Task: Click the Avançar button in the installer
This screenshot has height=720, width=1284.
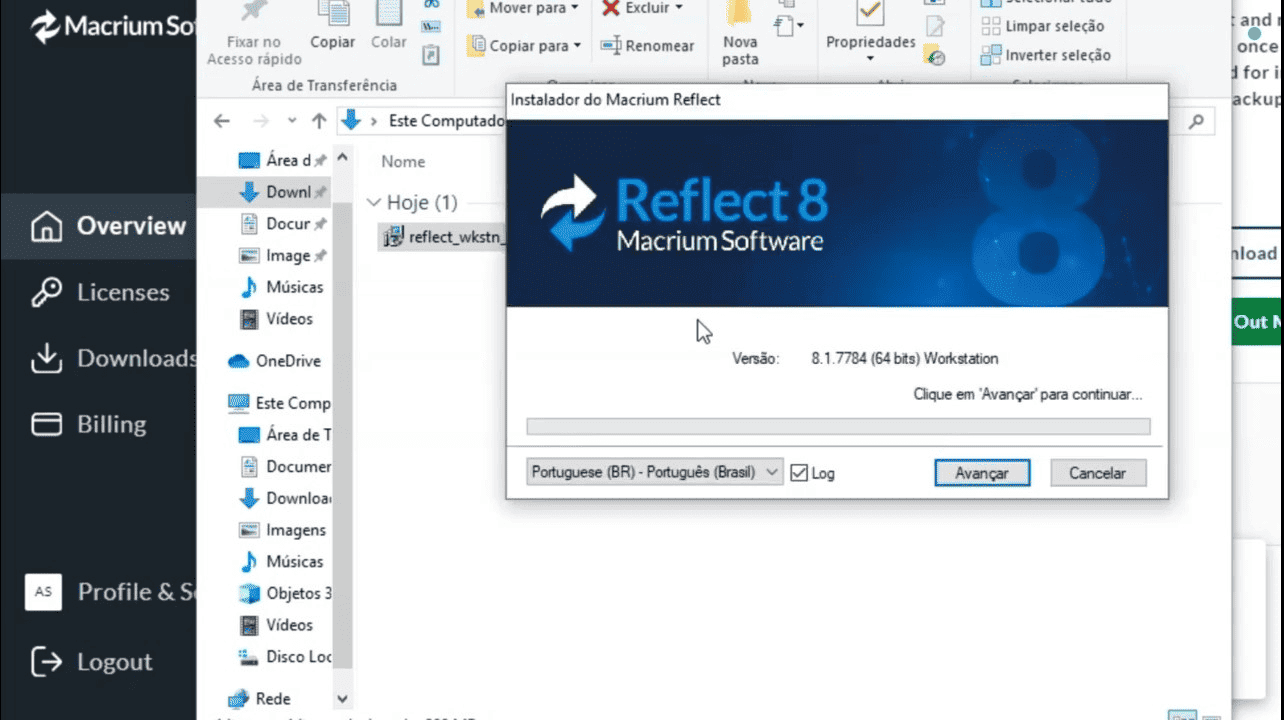Action: [x=982, y=473]
